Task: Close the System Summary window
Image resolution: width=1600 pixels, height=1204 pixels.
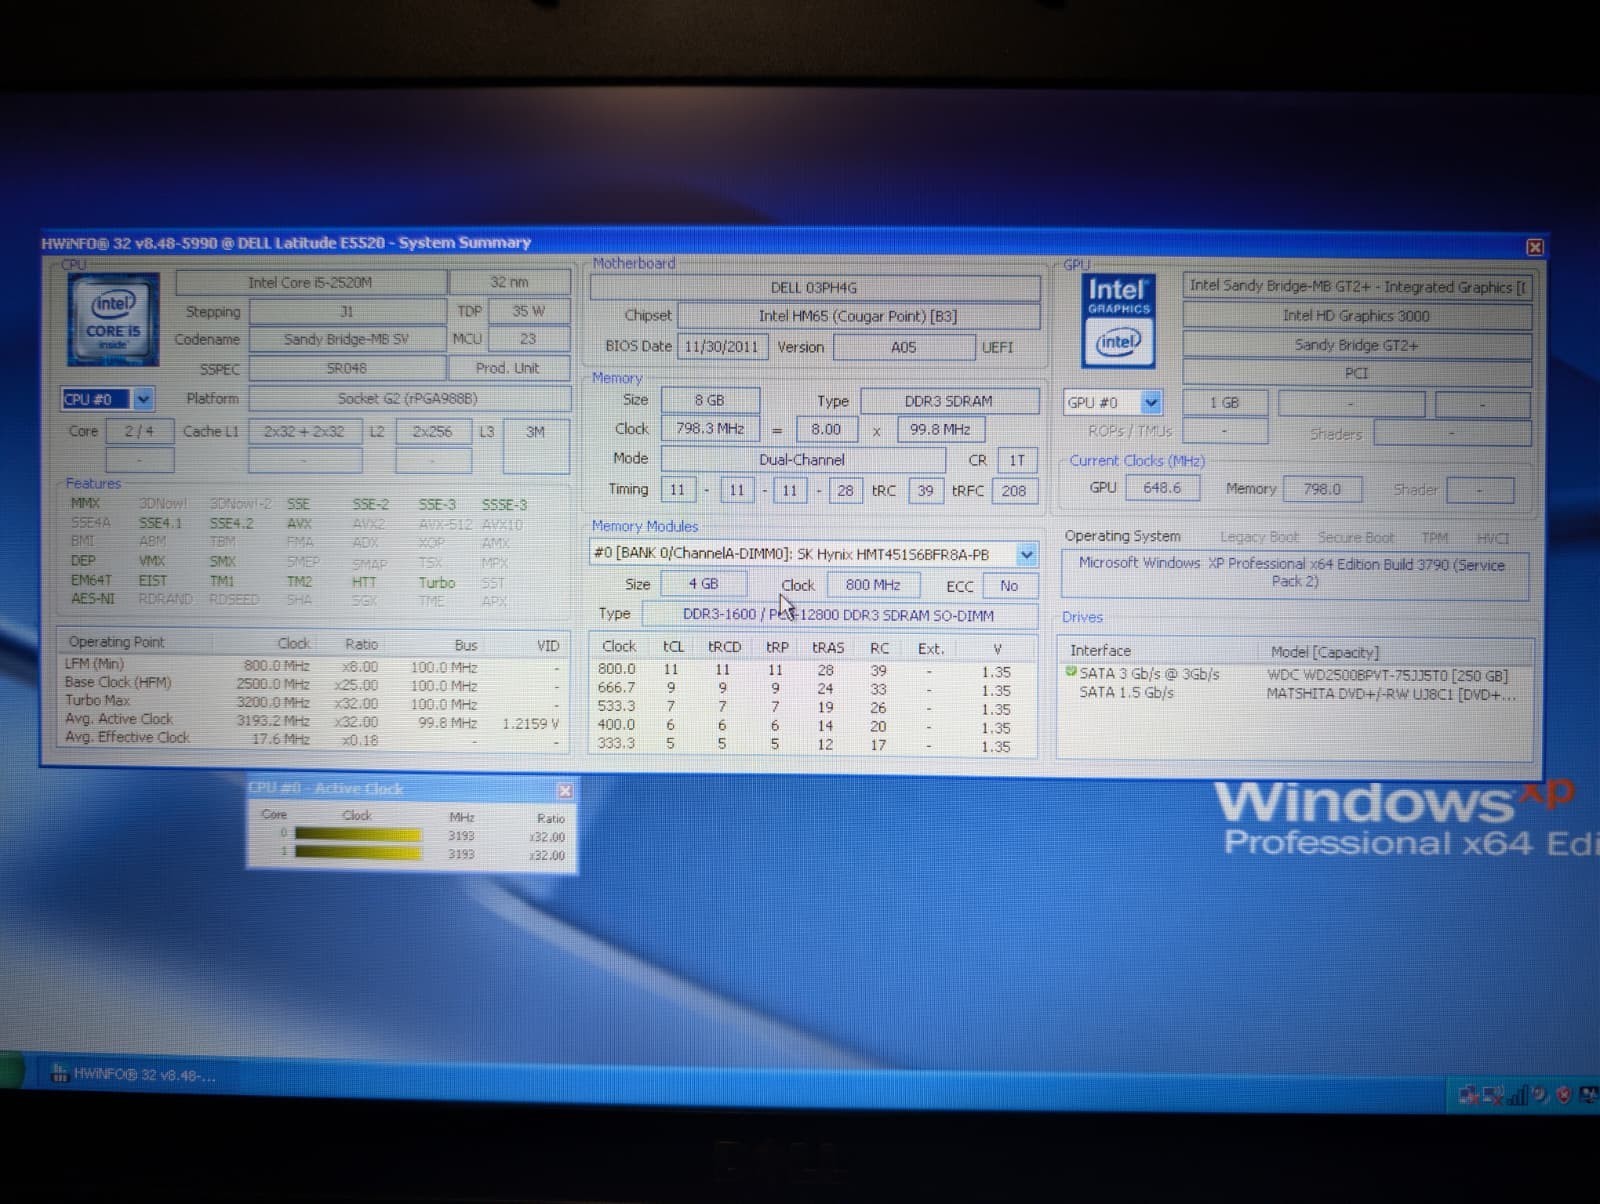Action: coord(1534,247)
